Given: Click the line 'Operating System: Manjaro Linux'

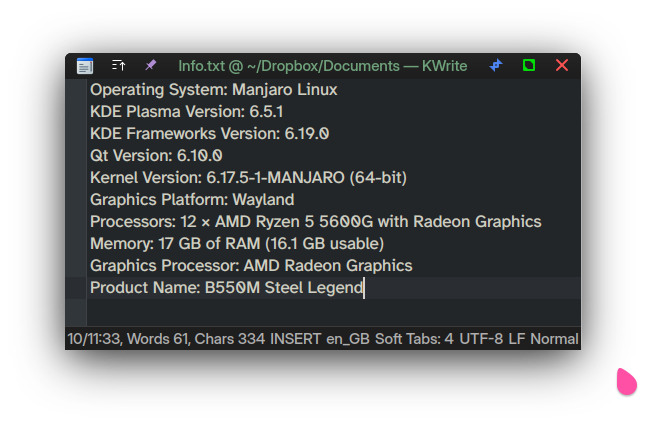Looking at the screenshot, I should (213, 90).
